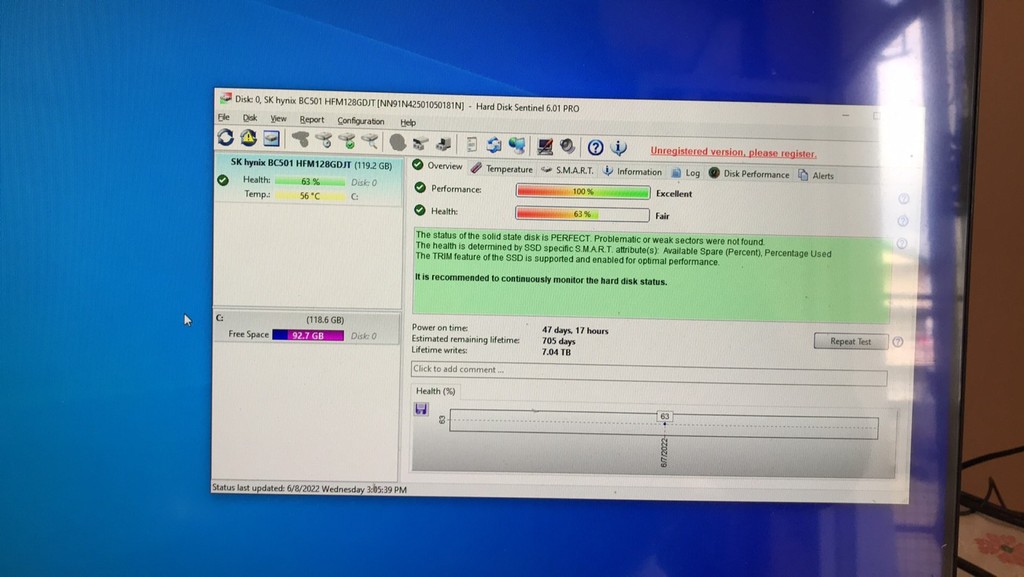
Task: Click the grey speaker sound toolbar icon
Action: [x=567, y=146]
